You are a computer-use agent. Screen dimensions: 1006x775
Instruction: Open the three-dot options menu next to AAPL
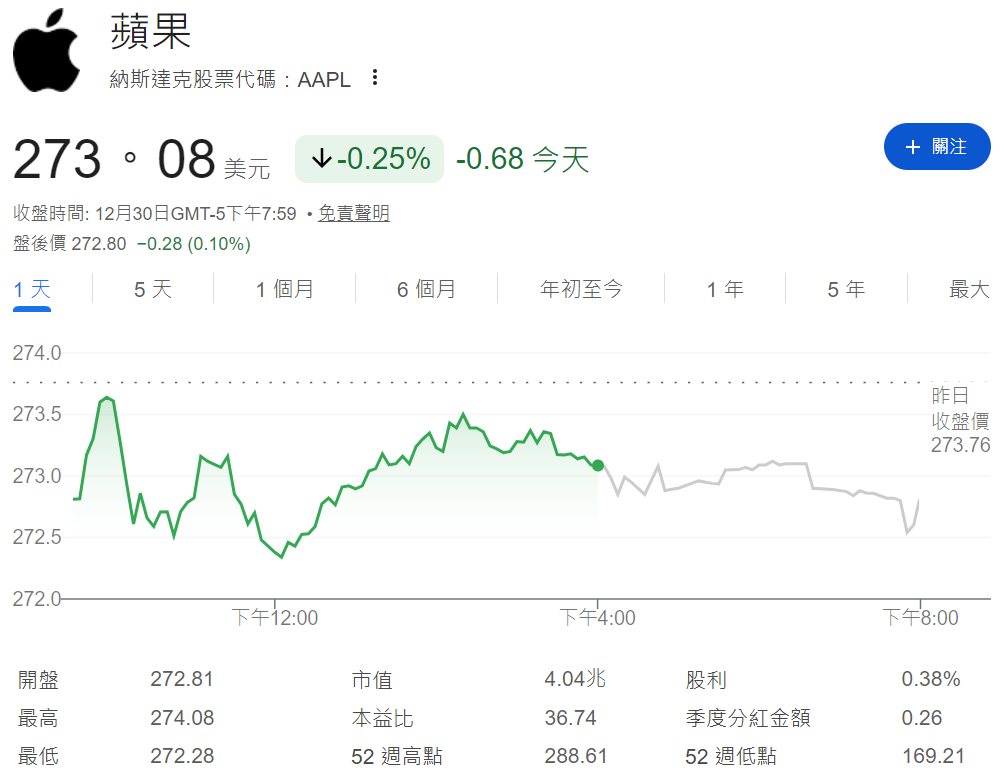[373, 79]
